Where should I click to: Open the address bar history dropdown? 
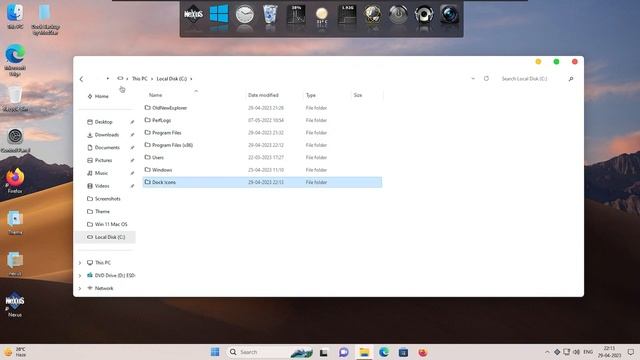473,78
